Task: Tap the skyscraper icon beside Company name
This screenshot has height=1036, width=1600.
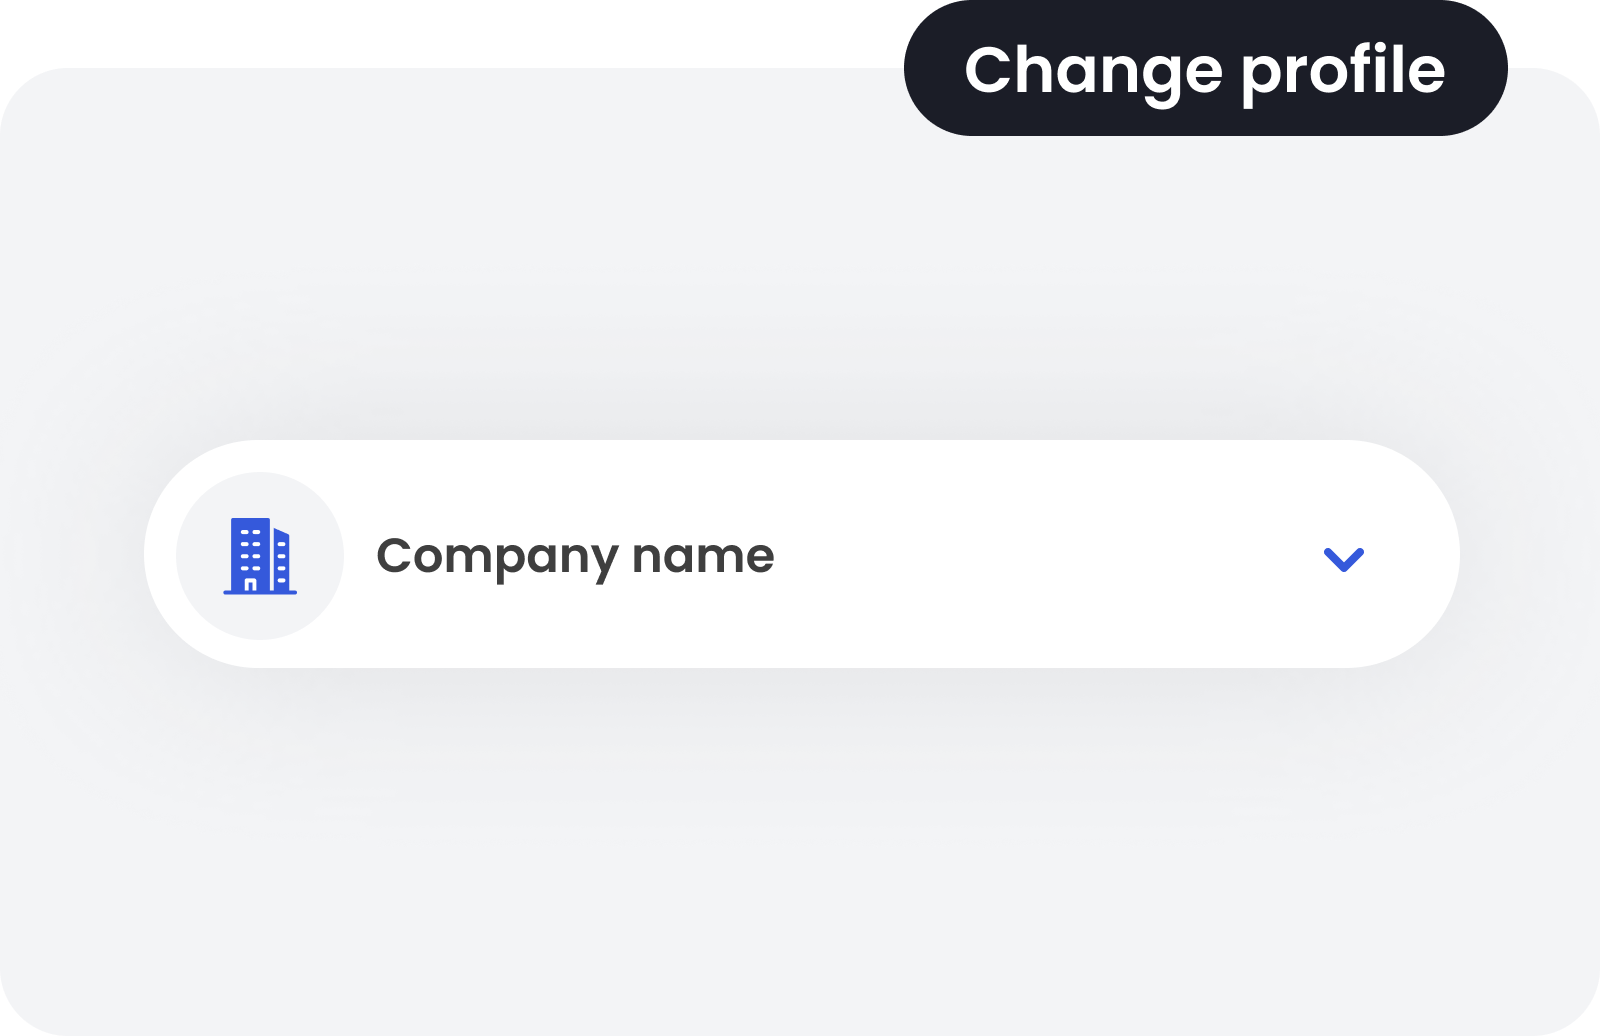Action: coord(260,556)
